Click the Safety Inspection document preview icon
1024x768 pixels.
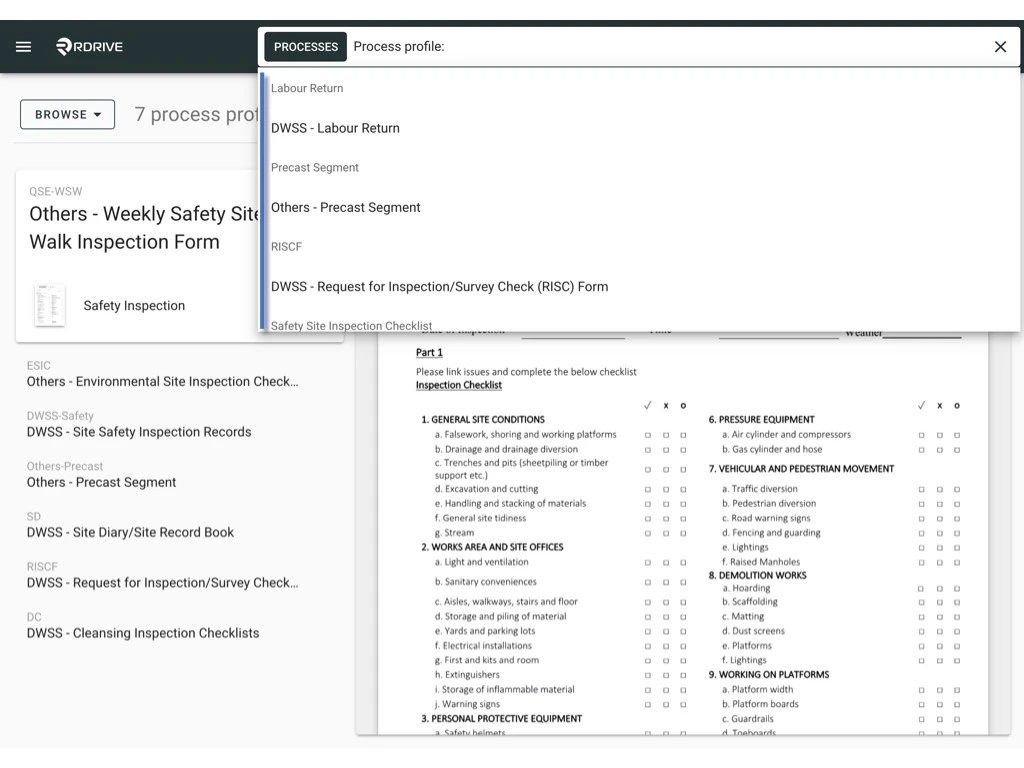48,304
